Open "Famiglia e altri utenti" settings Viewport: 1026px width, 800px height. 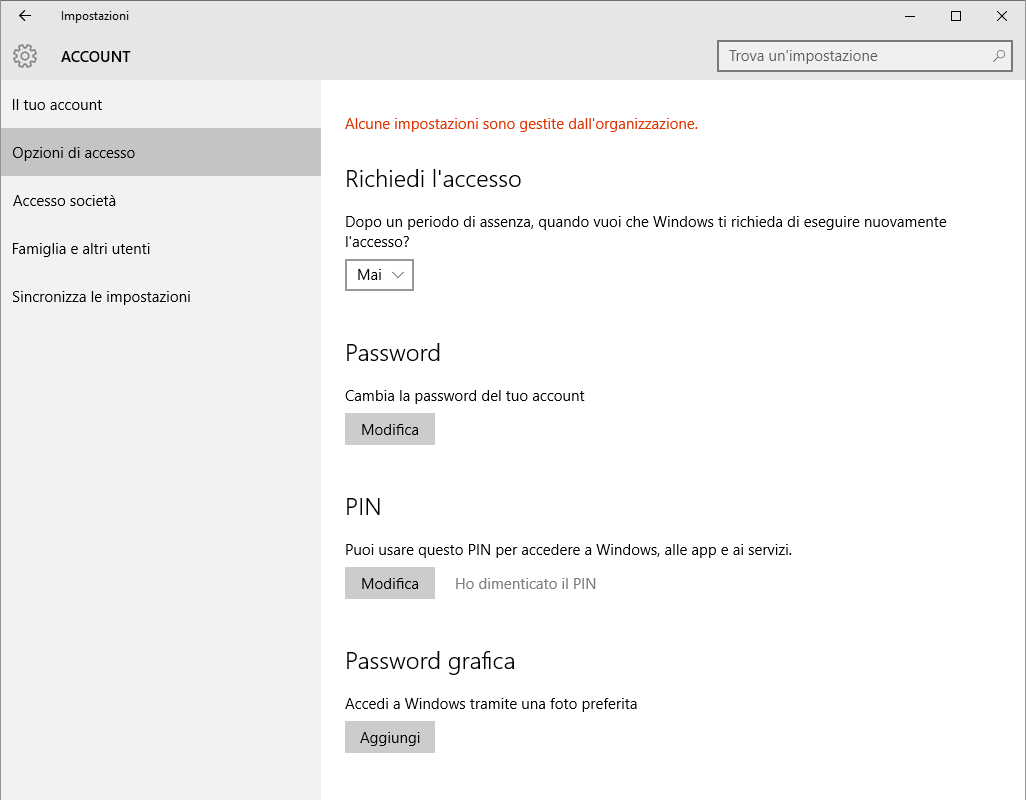(81, 249)
